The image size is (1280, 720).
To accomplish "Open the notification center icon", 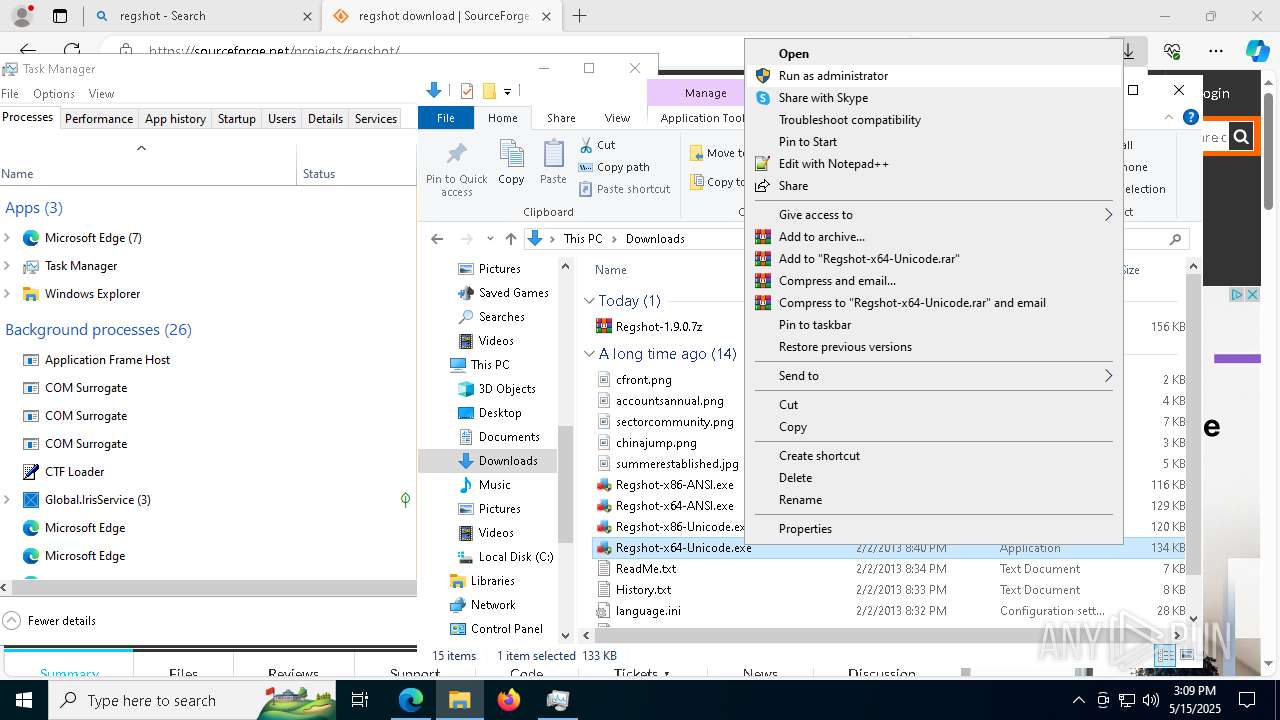I will [1247, 700].
